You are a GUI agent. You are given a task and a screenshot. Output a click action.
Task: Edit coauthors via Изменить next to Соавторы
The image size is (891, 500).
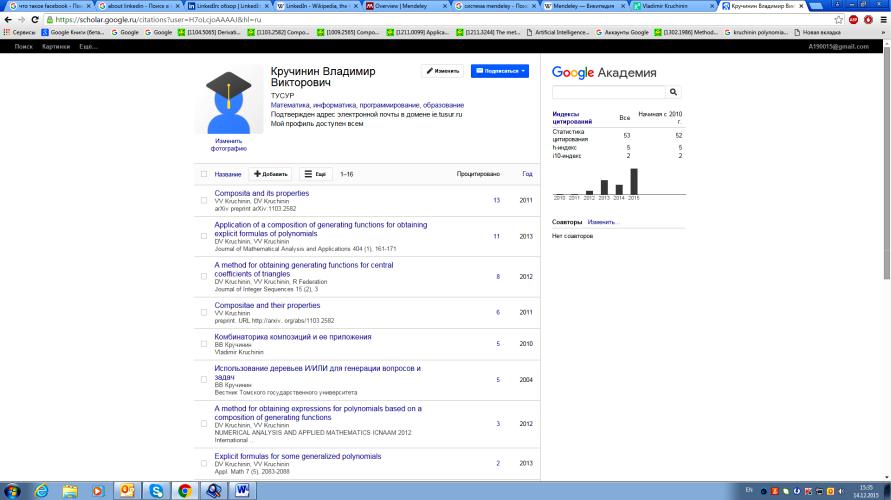(x=601, y=222)
